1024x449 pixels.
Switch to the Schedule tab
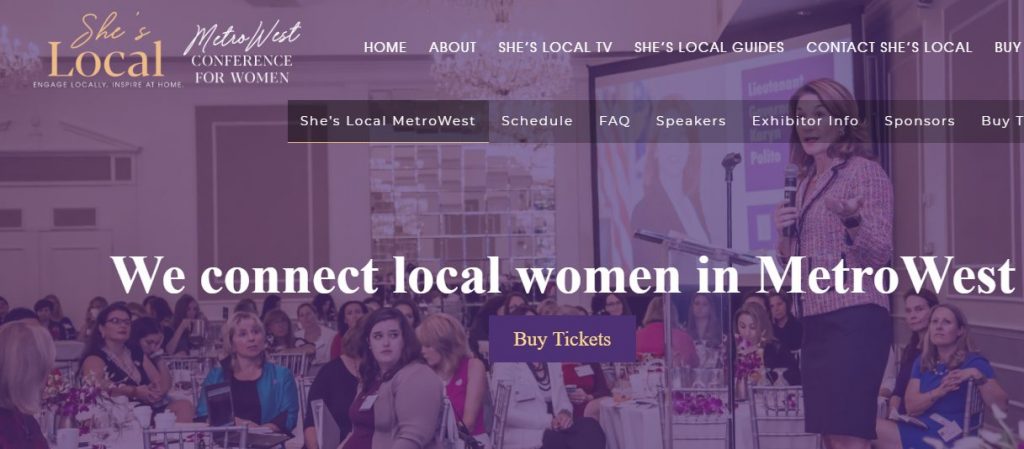(x=537, y=121)
